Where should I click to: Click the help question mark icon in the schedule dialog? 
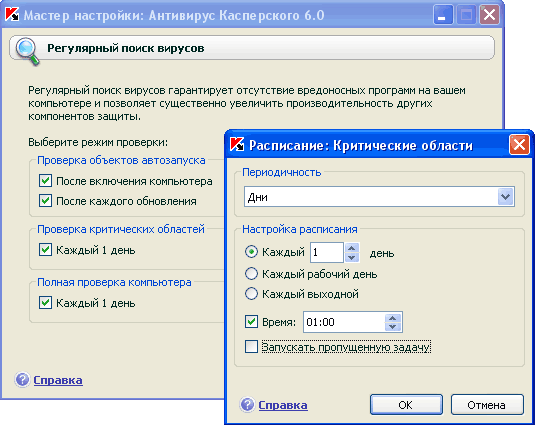tap(247, 405)
